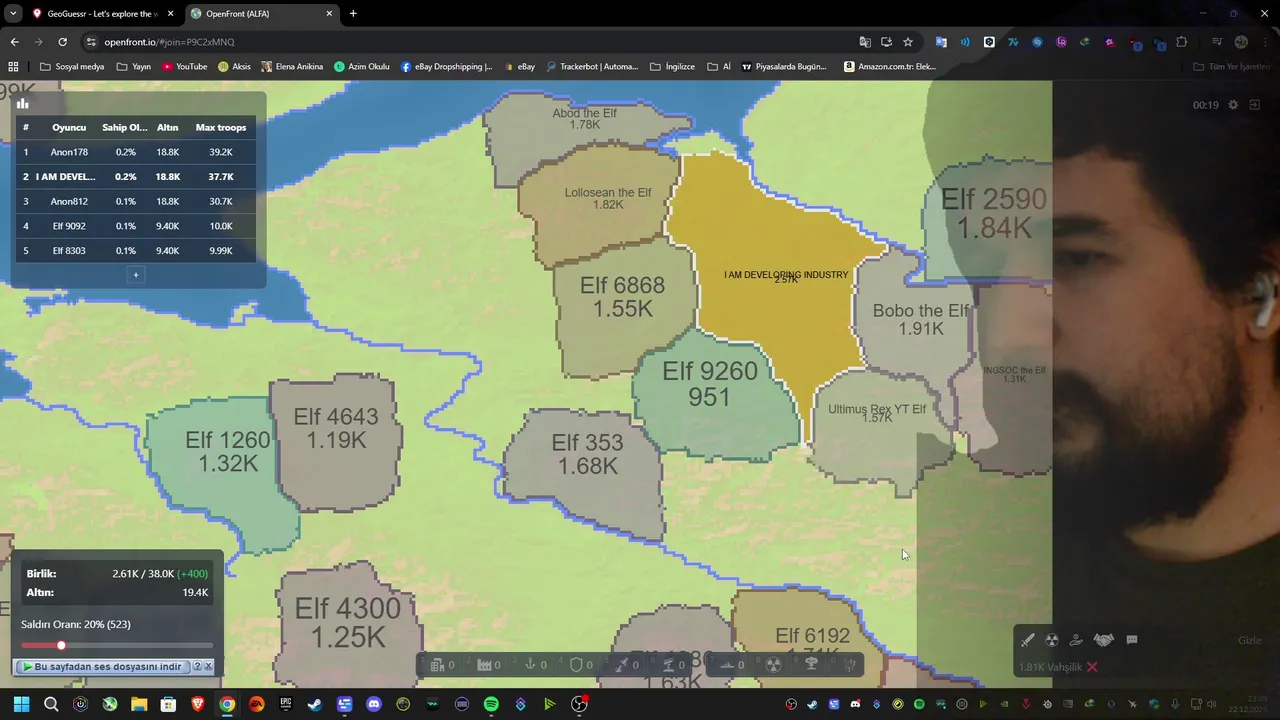This screenshot has height=720, width=1280.
Task: Open OBS Studio from the taskbar
Action: pos(579,704)
